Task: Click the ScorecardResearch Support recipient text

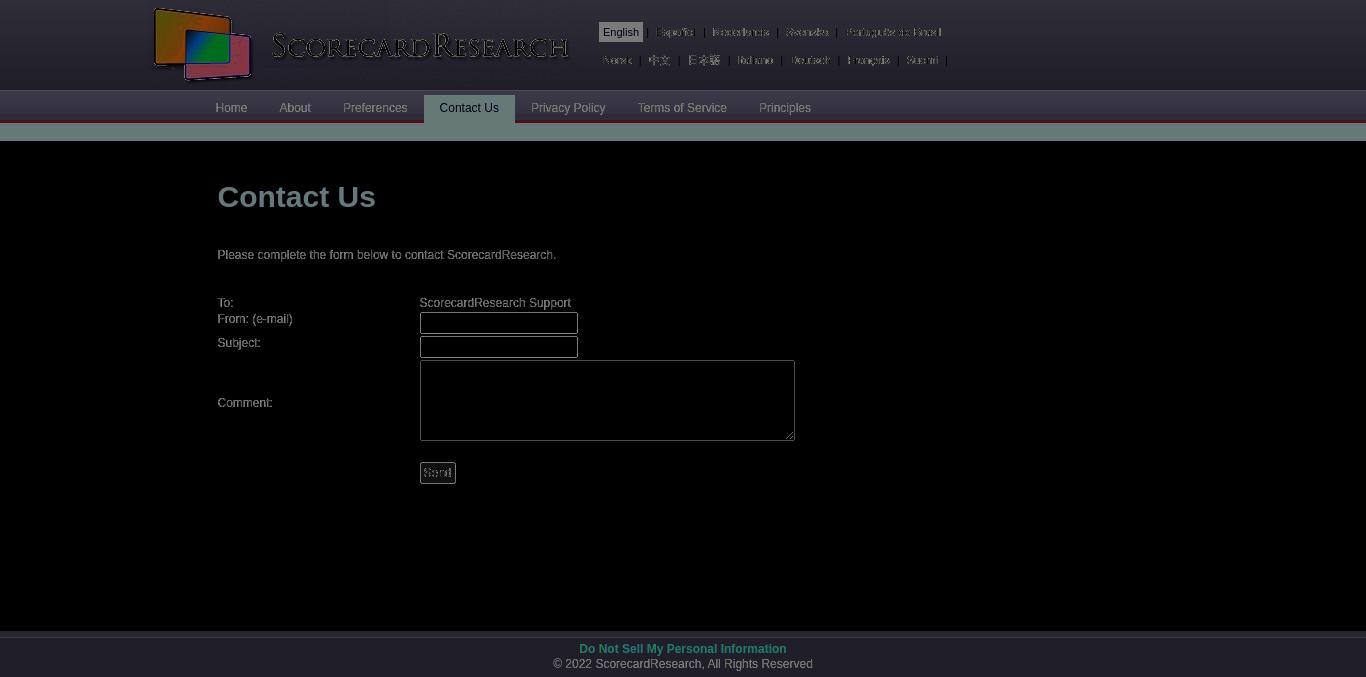Action: pyautogui.click(x=495, y=303)
